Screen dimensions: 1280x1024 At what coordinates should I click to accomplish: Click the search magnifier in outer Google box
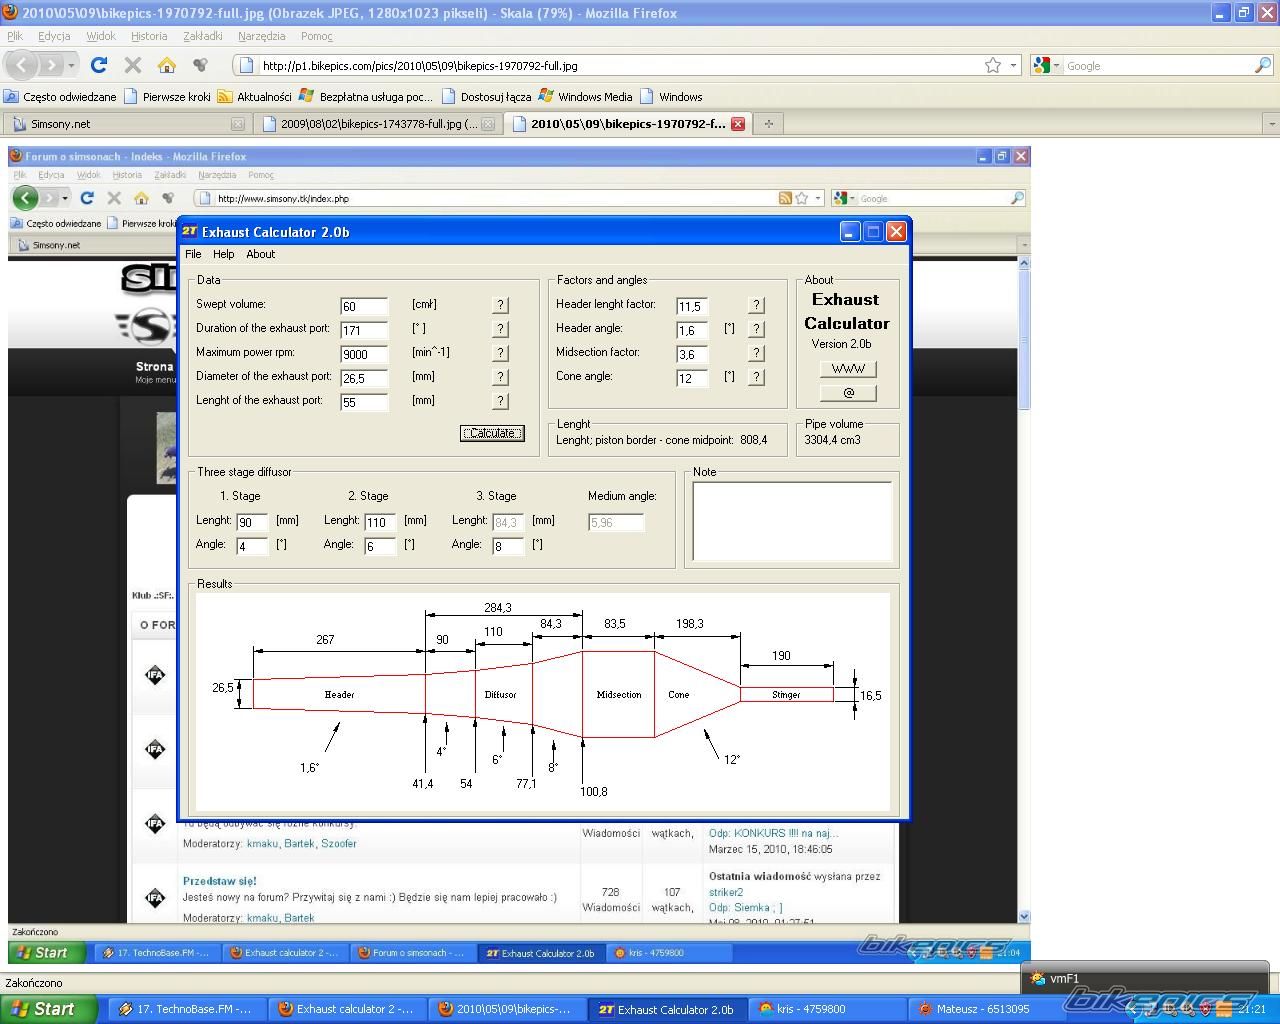(1263, 65)
